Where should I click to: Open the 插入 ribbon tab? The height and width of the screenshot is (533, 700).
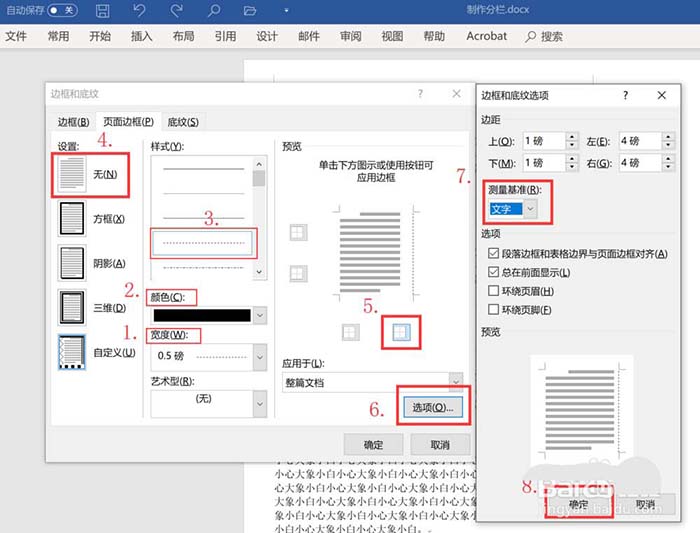point(142,36)
